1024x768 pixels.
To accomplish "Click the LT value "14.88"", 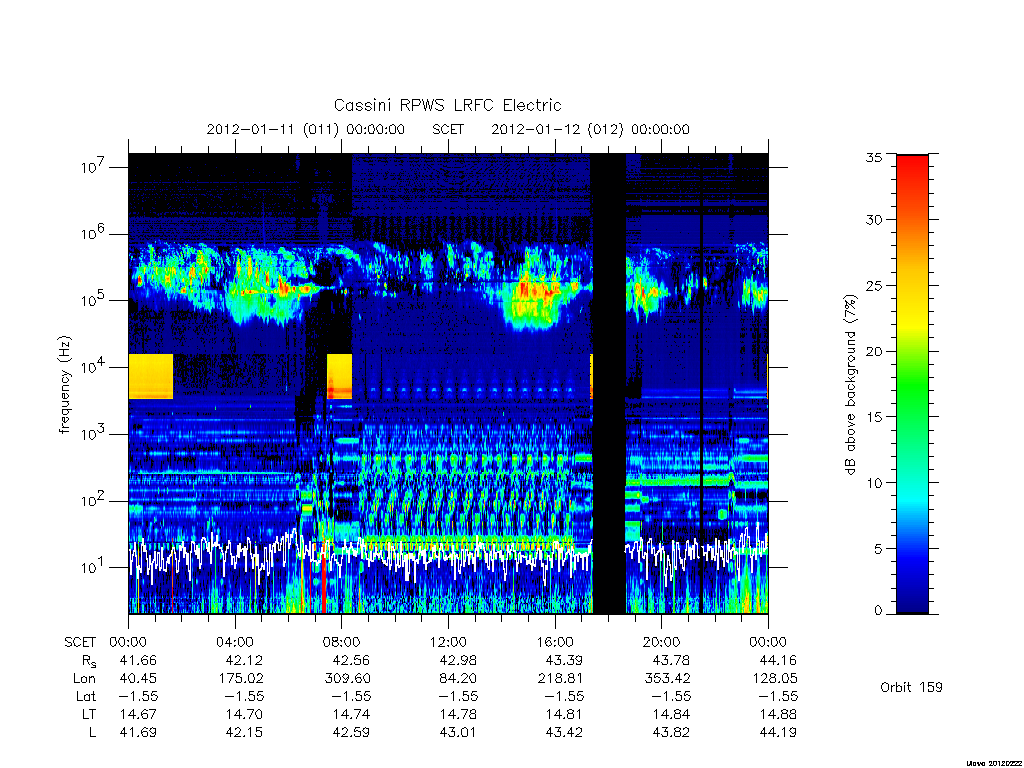I will coord(778,714).
